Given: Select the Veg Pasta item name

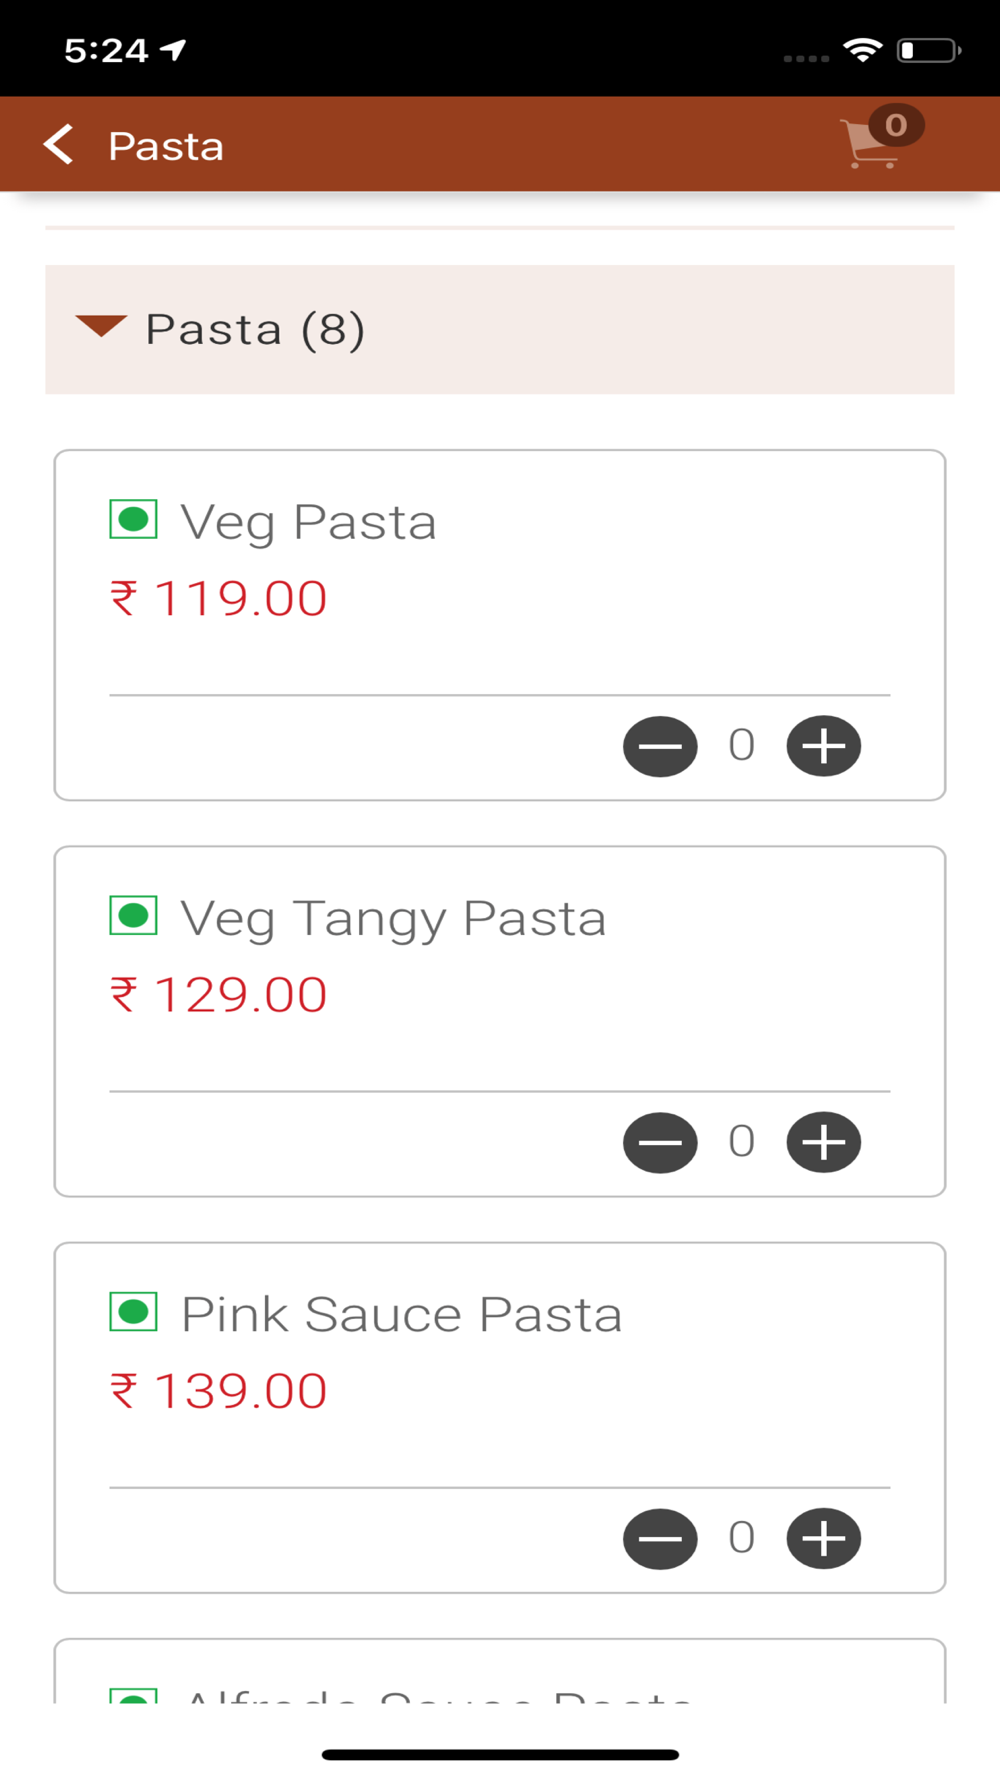Looking at the screenshot, I should point(308,522).
